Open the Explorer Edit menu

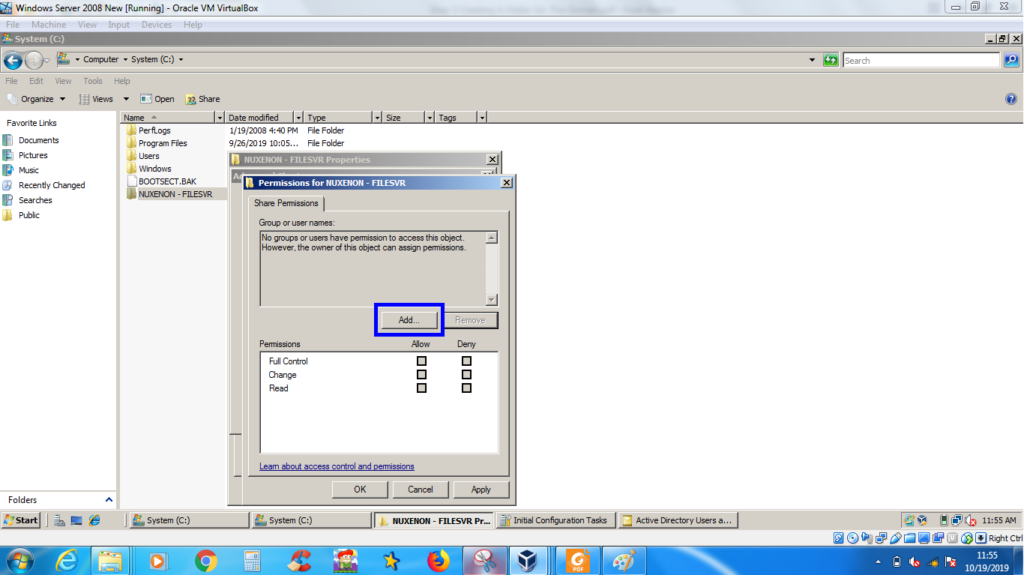(x=36, y=81)
